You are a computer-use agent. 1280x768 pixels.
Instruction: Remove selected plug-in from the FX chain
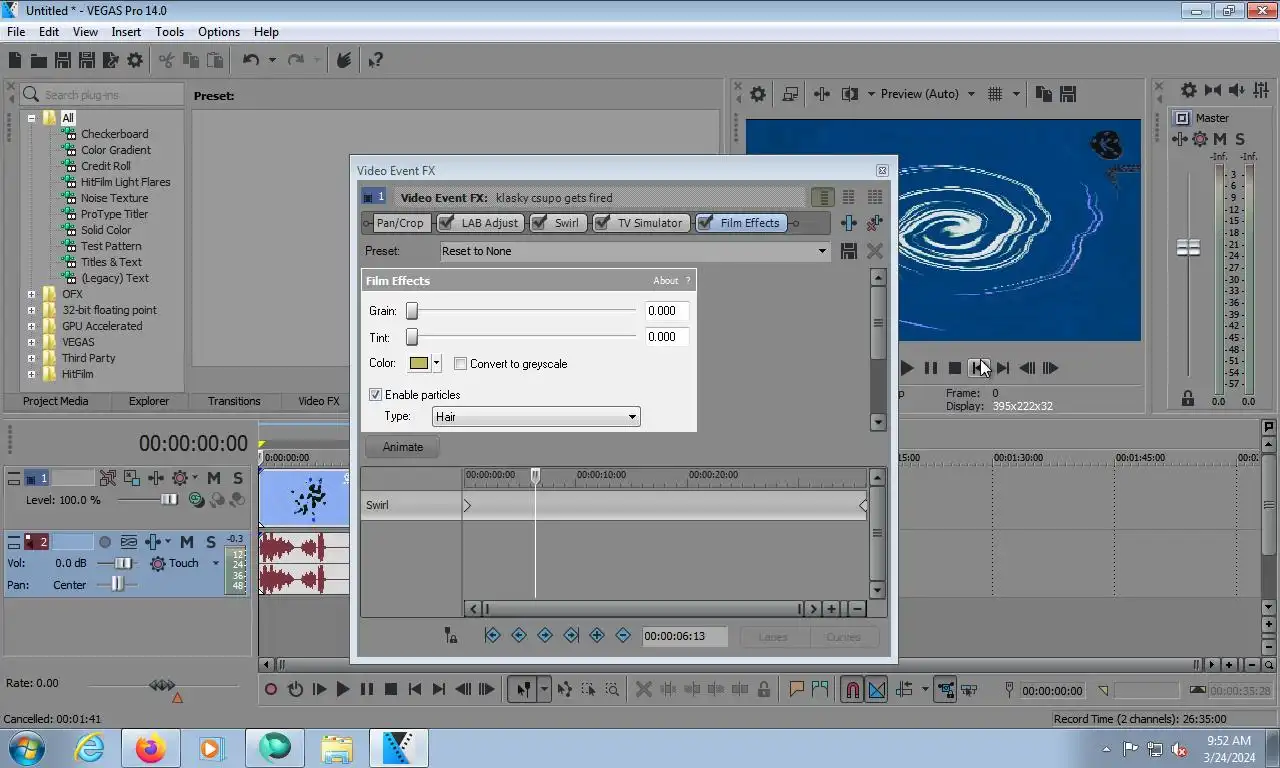point(875,223)
